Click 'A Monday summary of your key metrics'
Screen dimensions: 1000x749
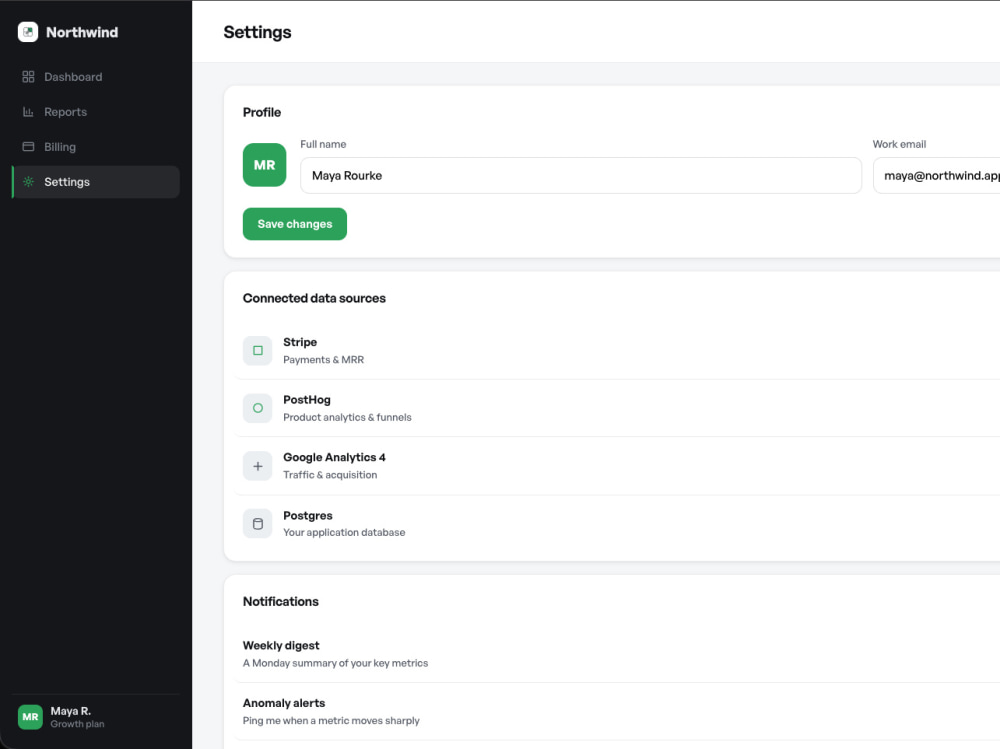pyautogui.click(x=335, y=663)
